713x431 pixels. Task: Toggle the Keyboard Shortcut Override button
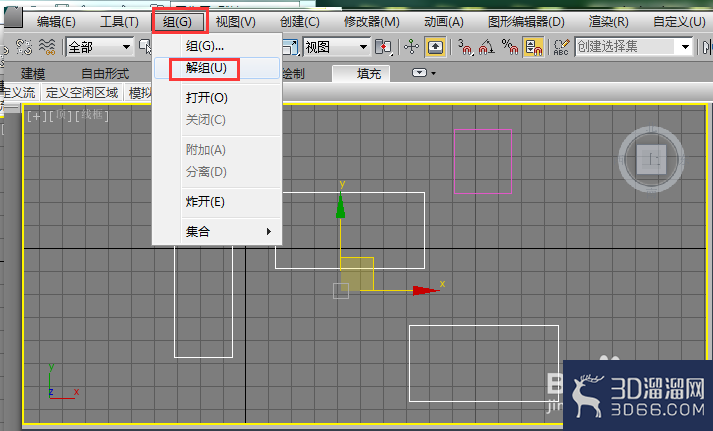435,46
